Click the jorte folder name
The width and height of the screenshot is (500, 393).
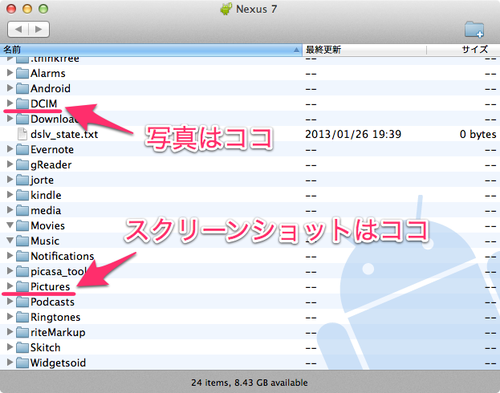(x=42, y=180)
